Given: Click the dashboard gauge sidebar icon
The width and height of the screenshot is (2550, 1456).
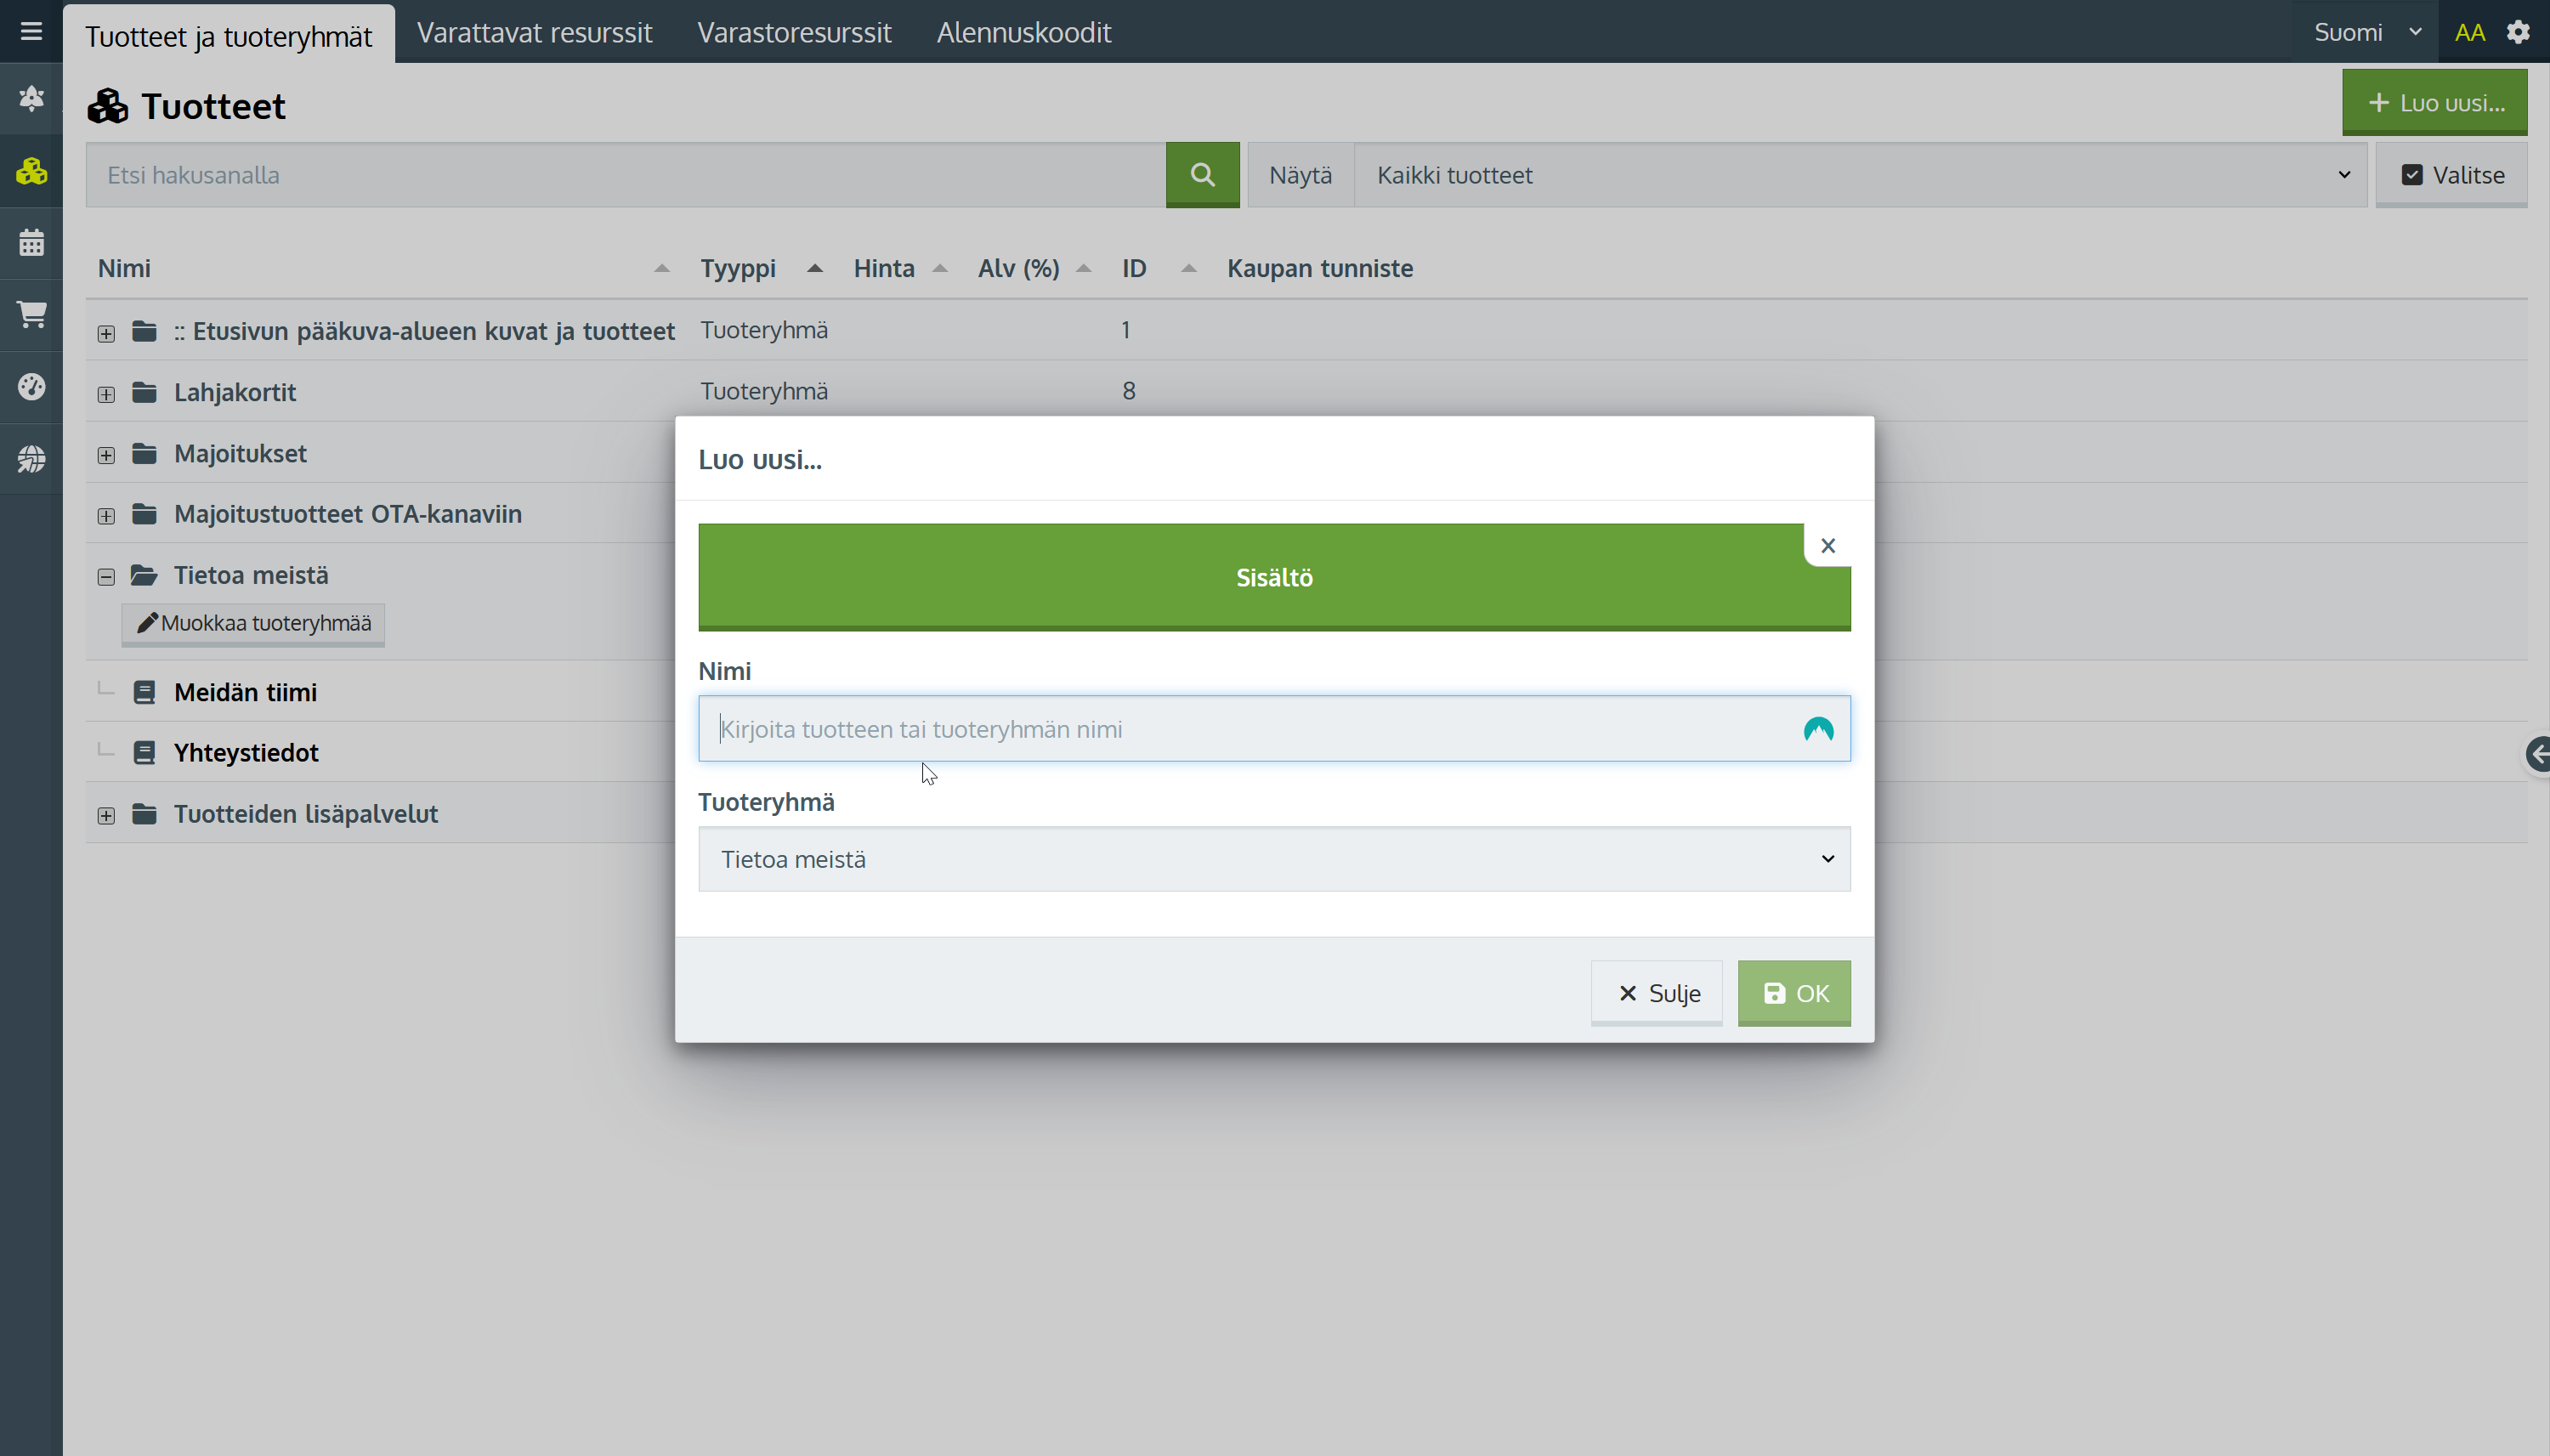Looking at the screenshot, I should 31,386.
